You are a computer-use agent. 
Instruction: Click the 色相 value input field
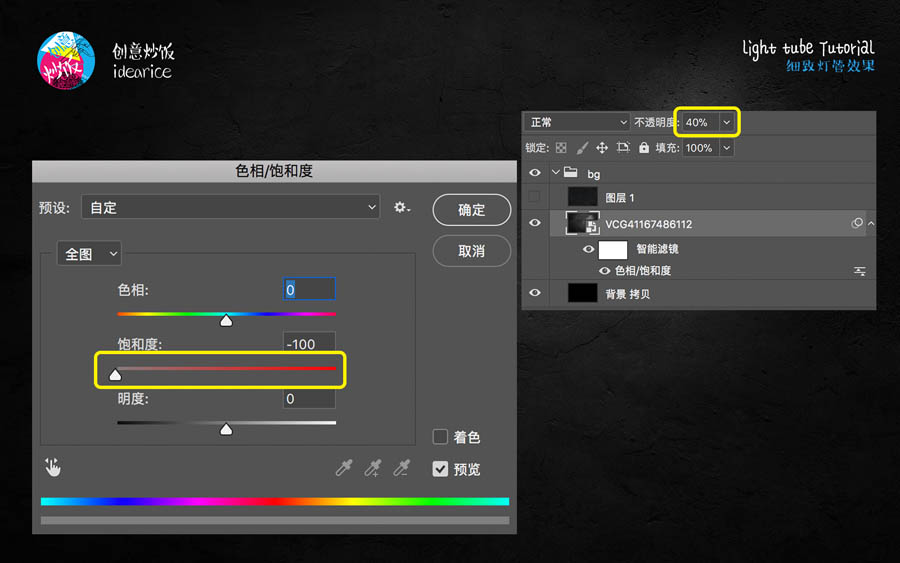pyautogui.click(x=309, y=289)
